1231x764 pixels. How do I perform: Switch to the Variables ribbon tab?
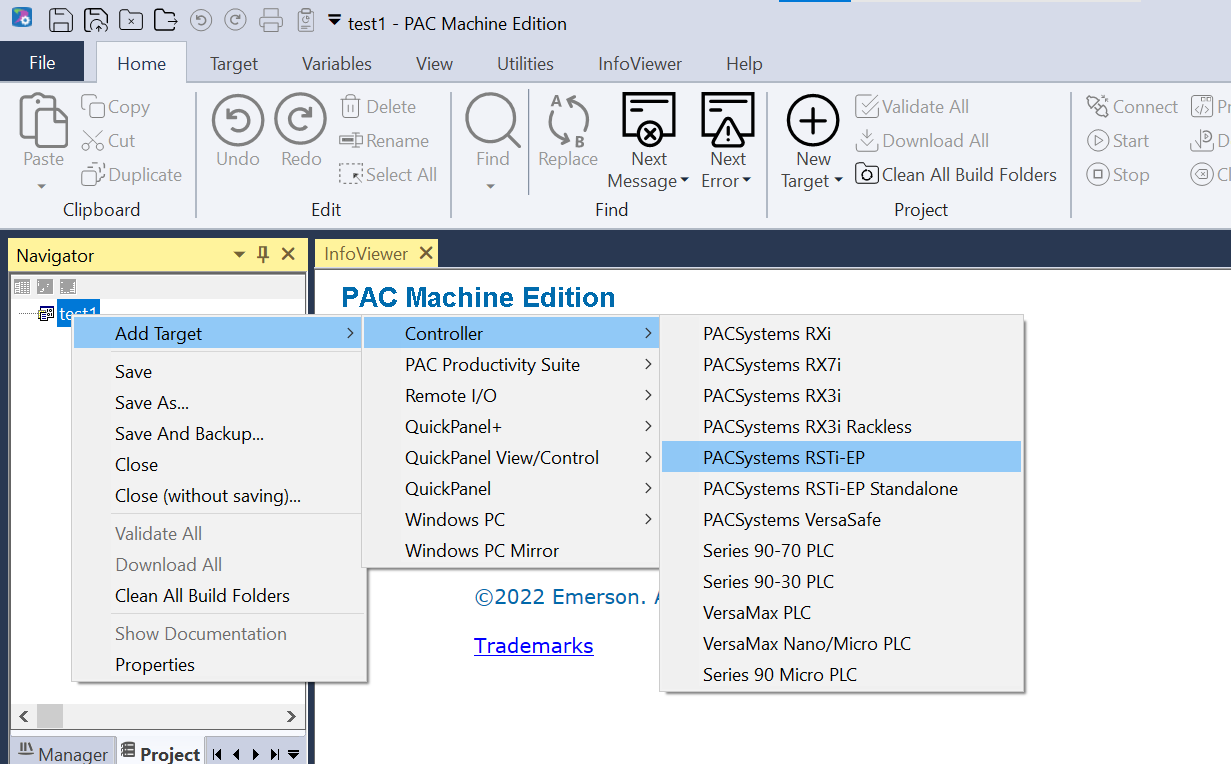point(337,64)
